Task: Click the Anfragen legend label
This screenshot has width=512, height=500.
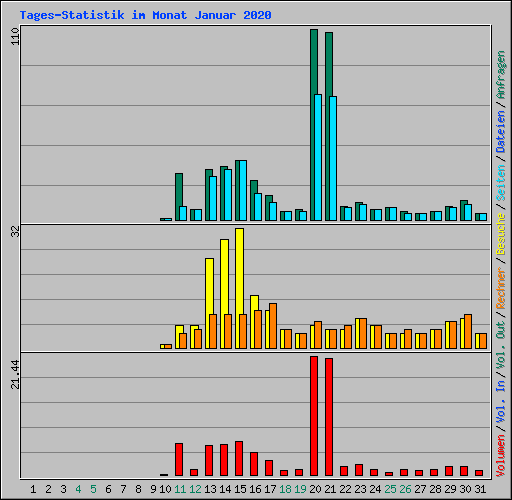Action: click(501, 74)
